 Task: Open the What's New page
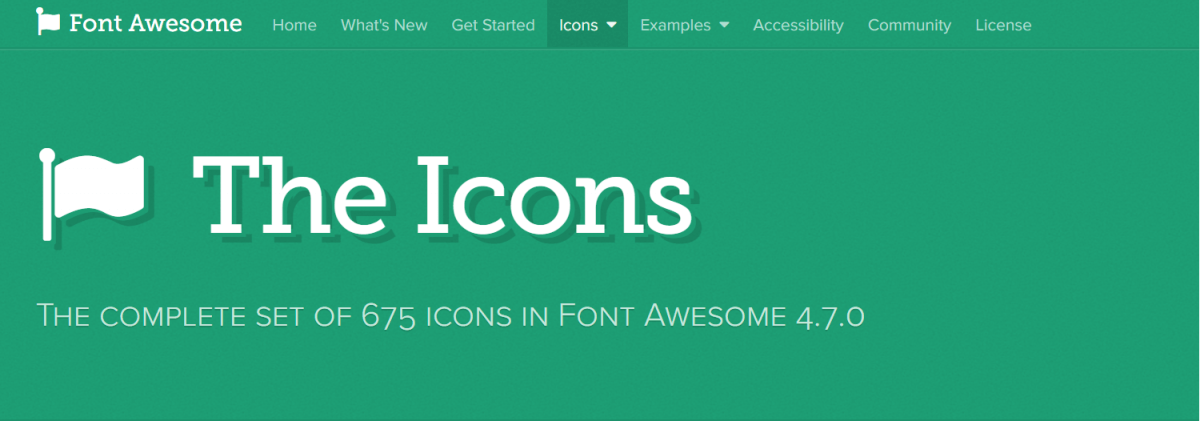[x=384, y=25]
